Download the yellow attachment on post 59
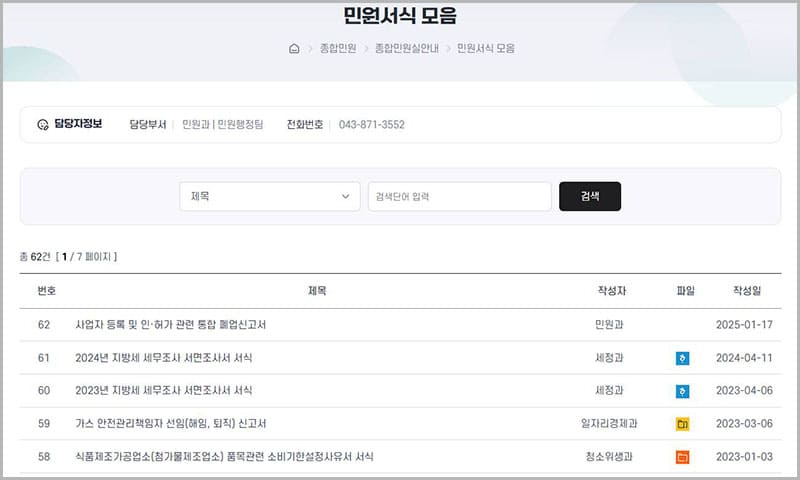Screen dimensions: 800x480 click(682, 424)
